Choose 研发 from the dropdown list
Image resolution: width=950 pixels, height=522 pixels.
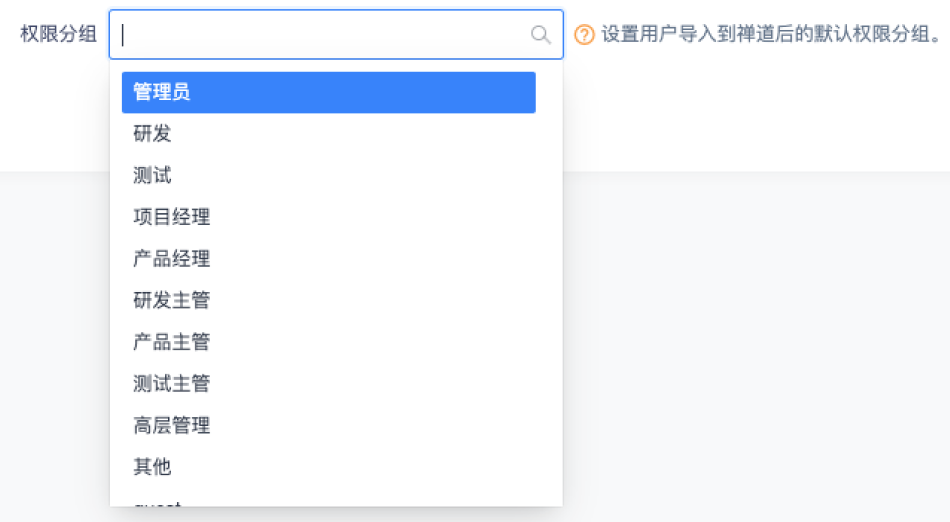[152, 134]
